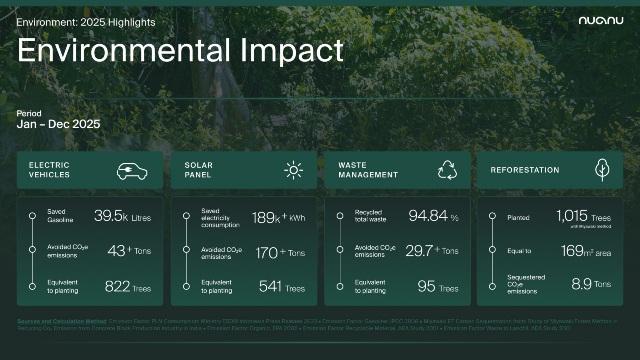Click Equivalent to planting in Solar Panel card
This screenshot has width=640, height=360.
click(x=216, y=286)
